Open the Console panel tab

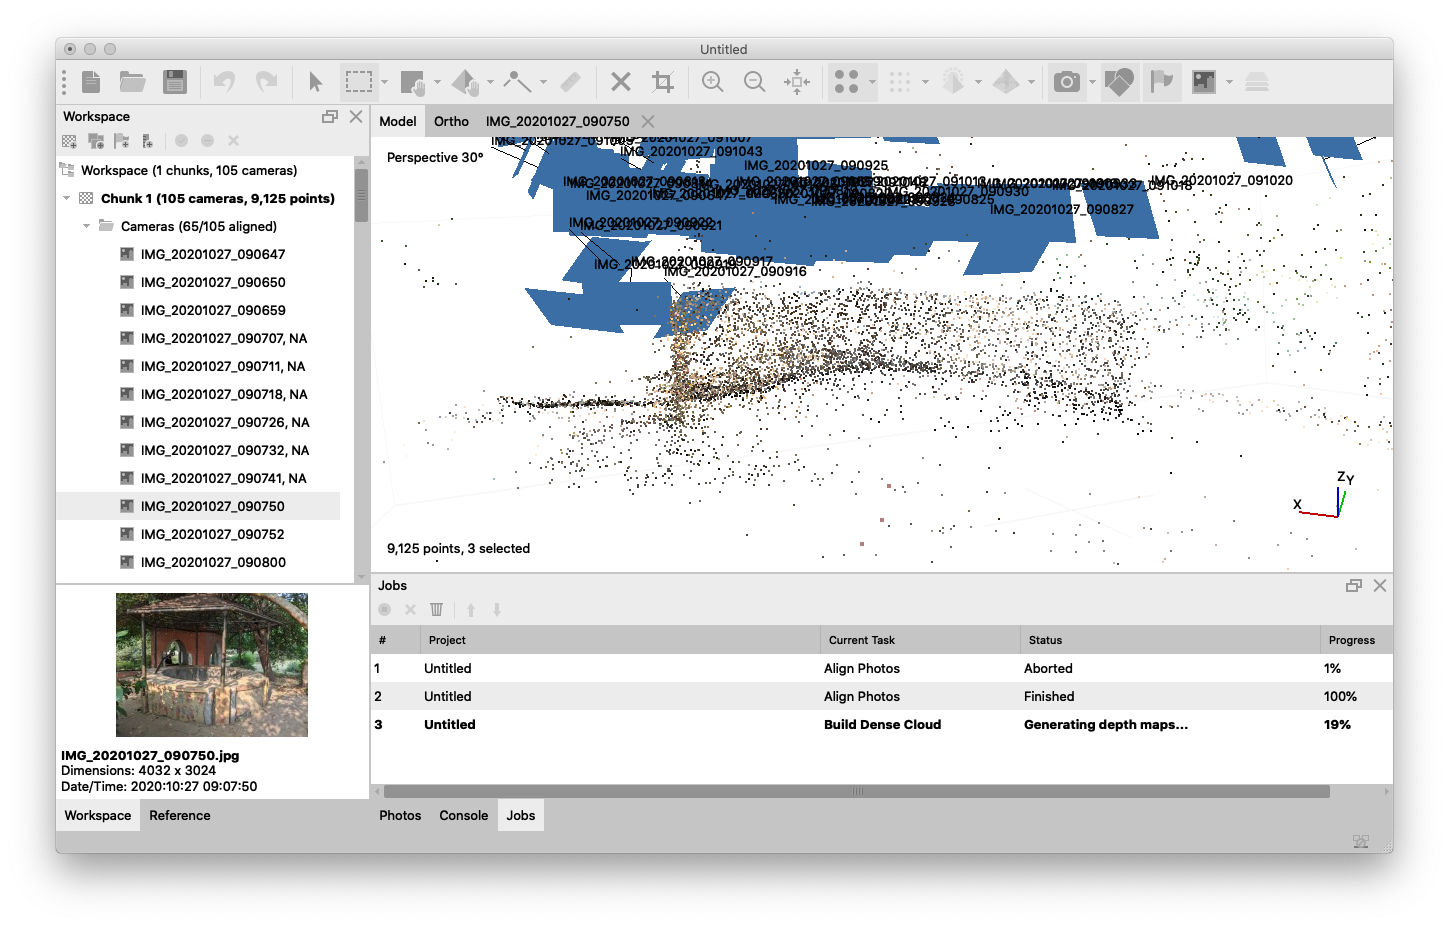[463, 815]
